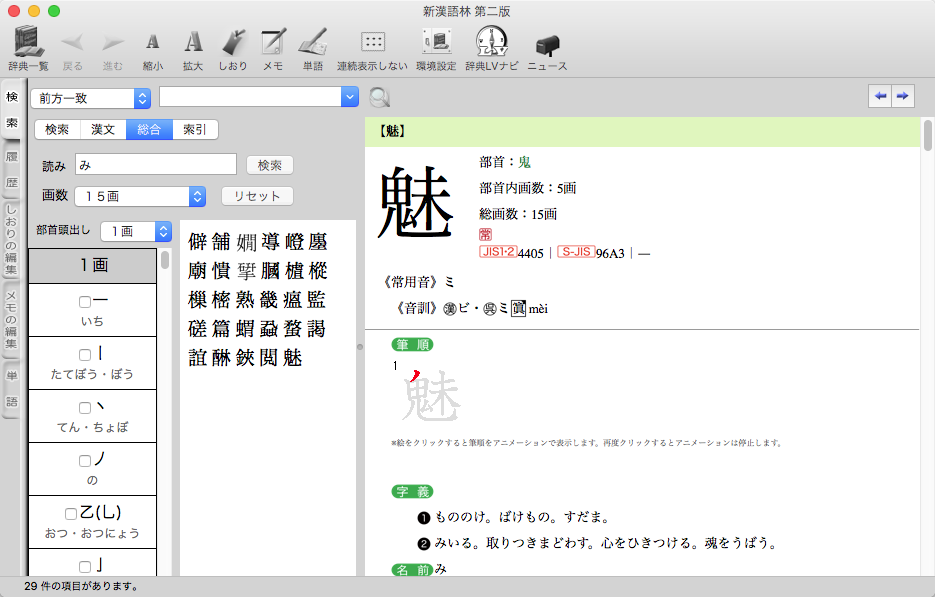Open the 部首頭出し 1画 dropdown
Viewport: 935px width, 597px height.
136,231
